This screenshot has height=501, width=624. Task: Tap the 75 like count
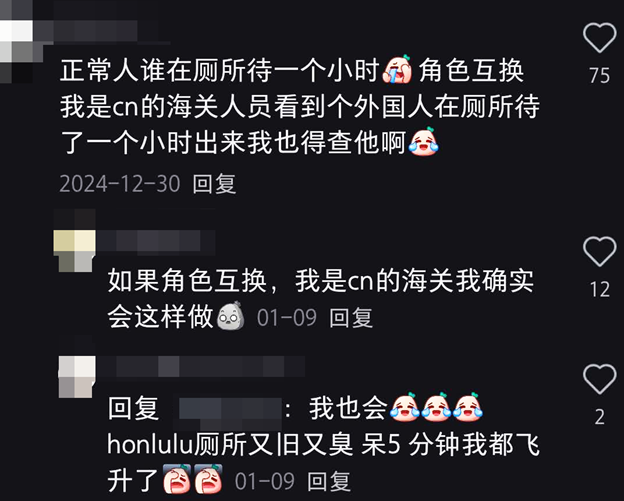[599, 75]
